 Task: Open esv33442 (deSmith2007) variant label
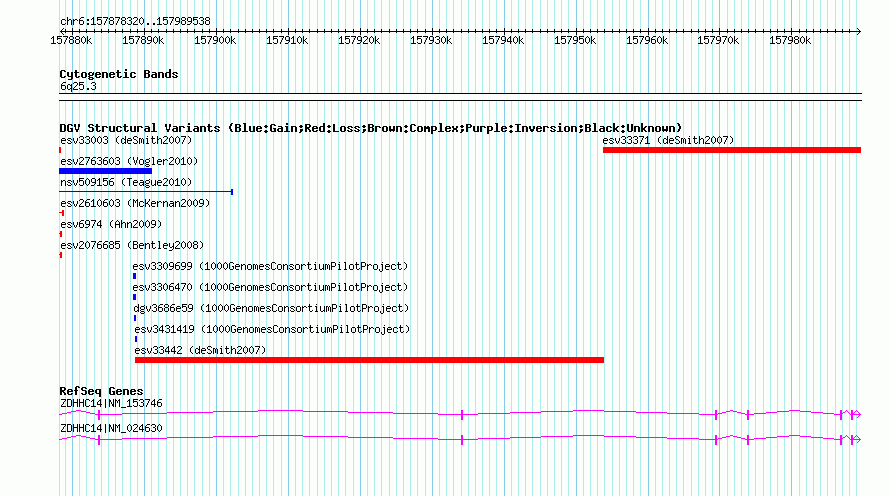pos(200,350)
